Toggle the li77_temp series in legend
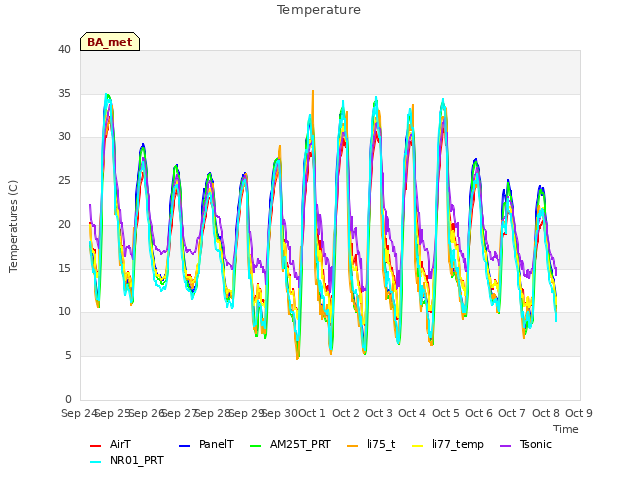Viewport: 640px width, 480px height. click(448, 444)
